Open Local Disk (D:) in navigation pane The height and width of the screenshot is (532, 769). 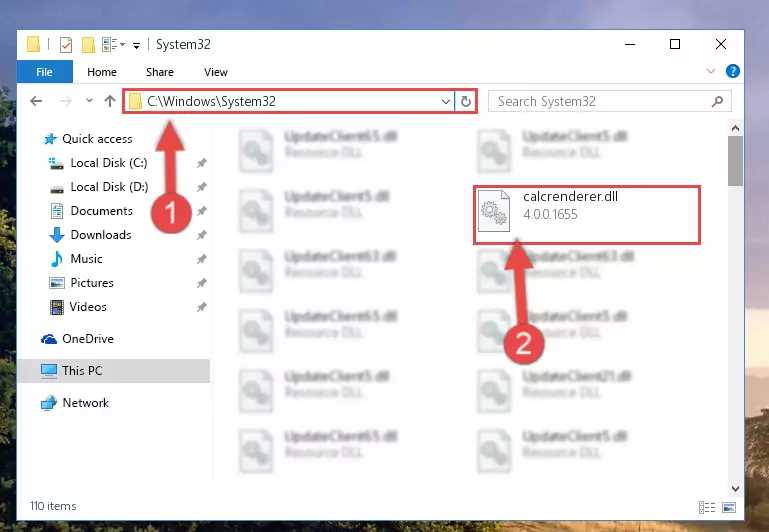click(x=109, y=187)
